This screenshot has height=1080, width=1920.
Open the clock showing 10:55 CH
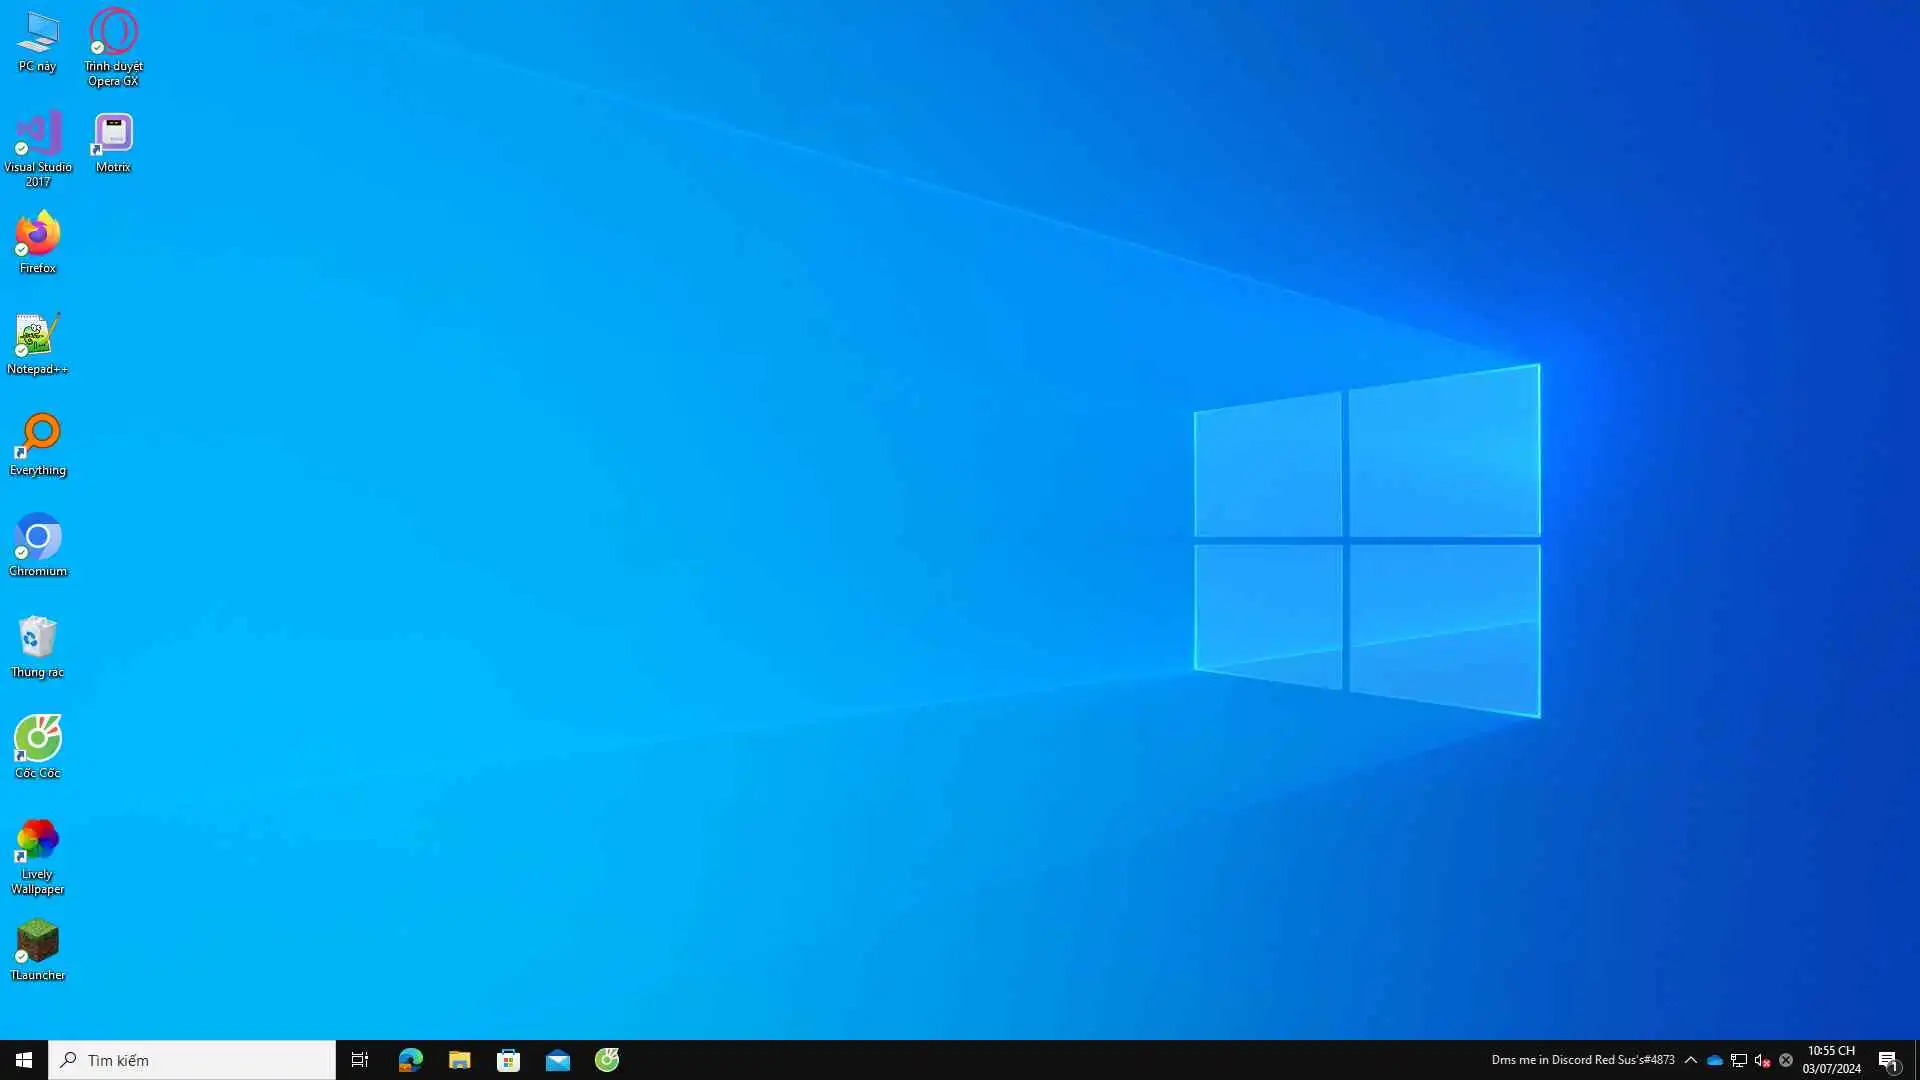pos(1831,1060)
